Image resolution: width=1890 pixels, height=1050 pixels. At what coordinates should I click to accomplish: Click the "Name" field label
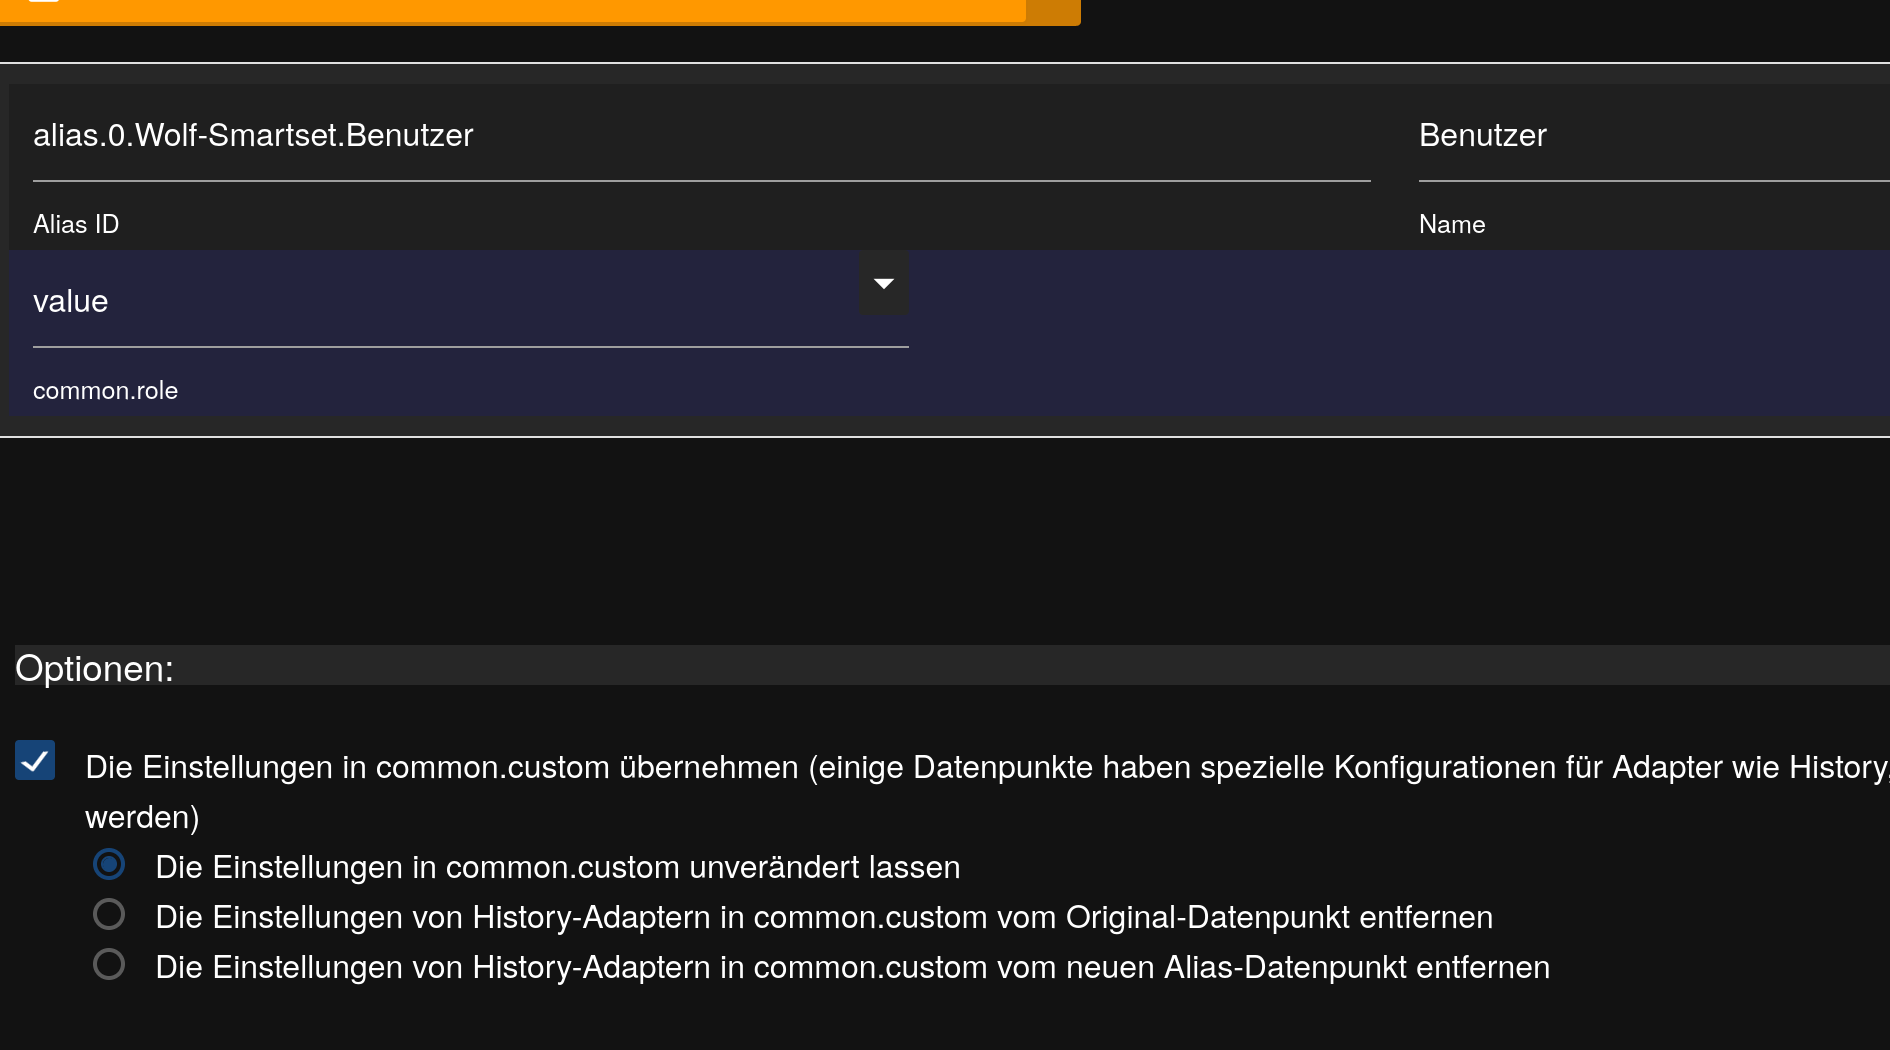(1451, 224)
